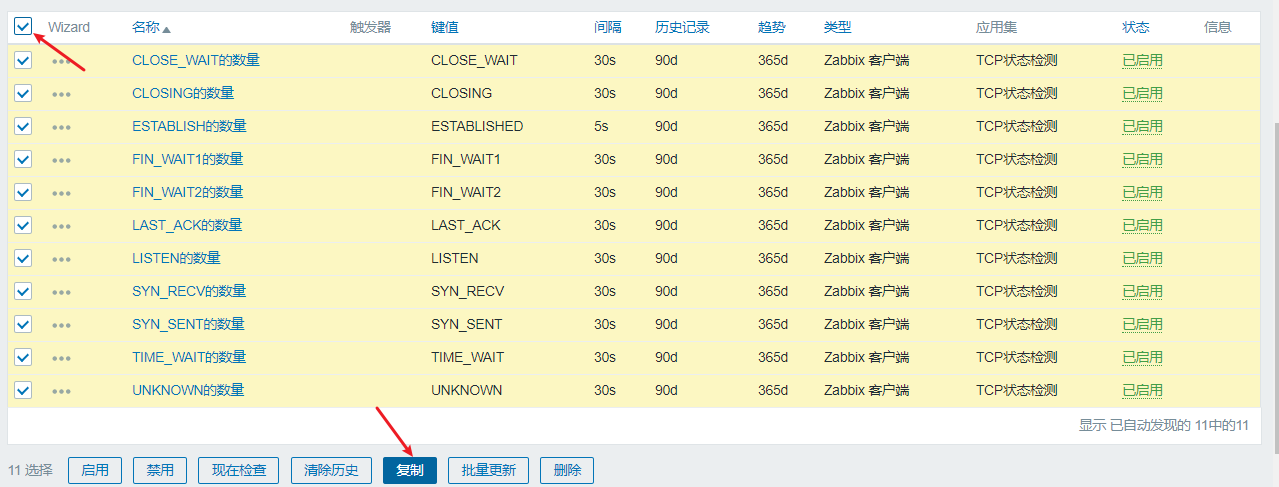Screen dimensions: 1279x487
Task: Toggle 已启用 status for ESTABLISH的数量
Action: pyautogui.click(x=1142, y=126)
